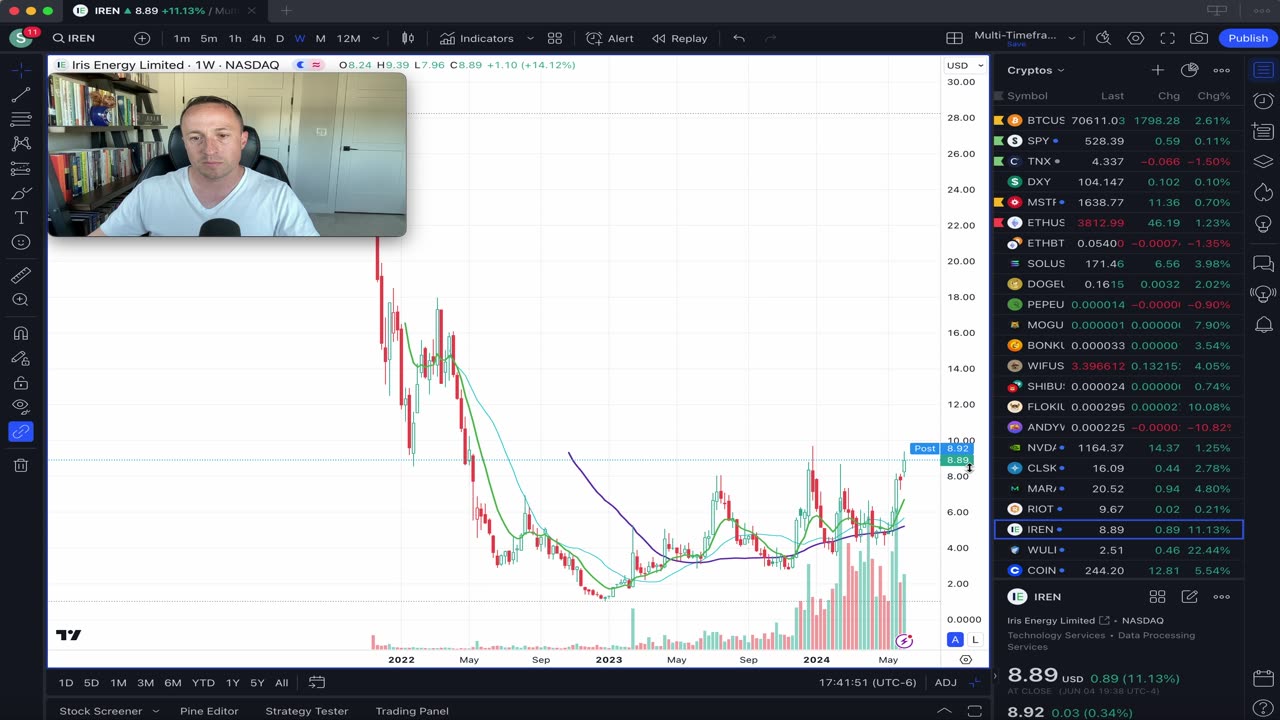Image resolution: width=1280 pixels, height=720 pixels.
Task: Open the notifications bell icon
Action: coord(1263,324)
